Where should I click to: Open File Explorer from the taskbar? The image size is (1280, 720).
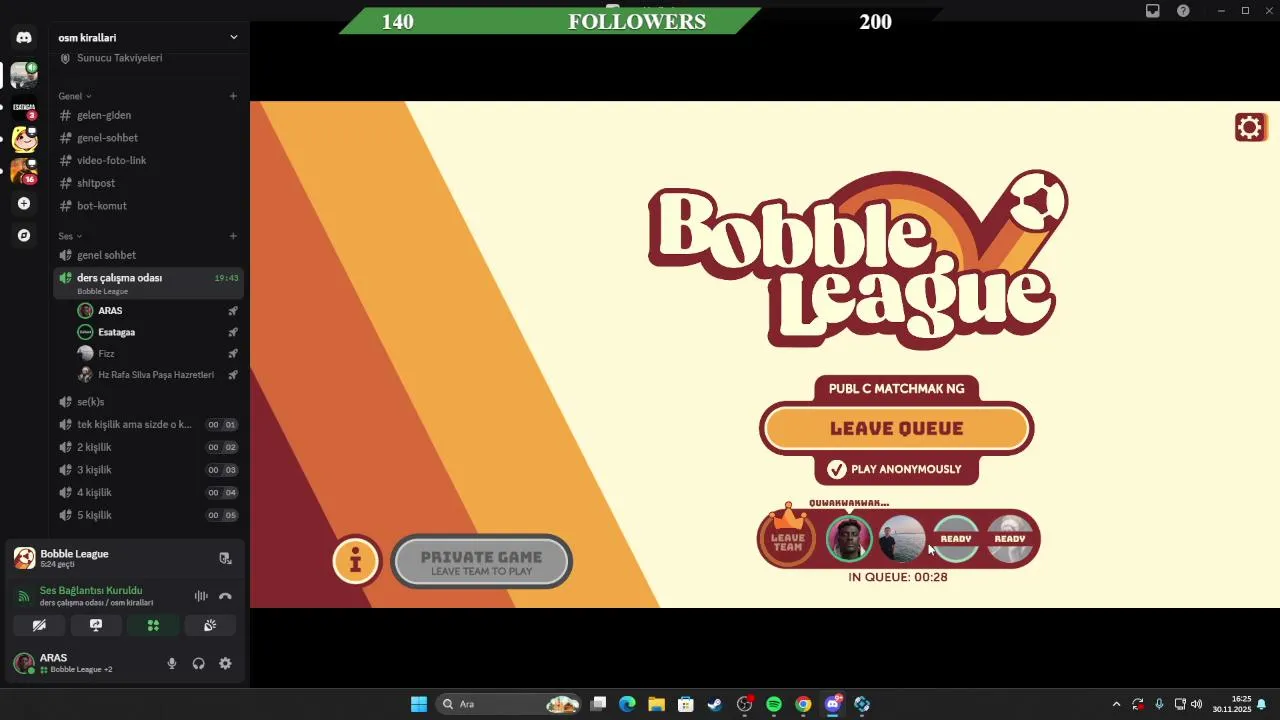pos(656,704)
